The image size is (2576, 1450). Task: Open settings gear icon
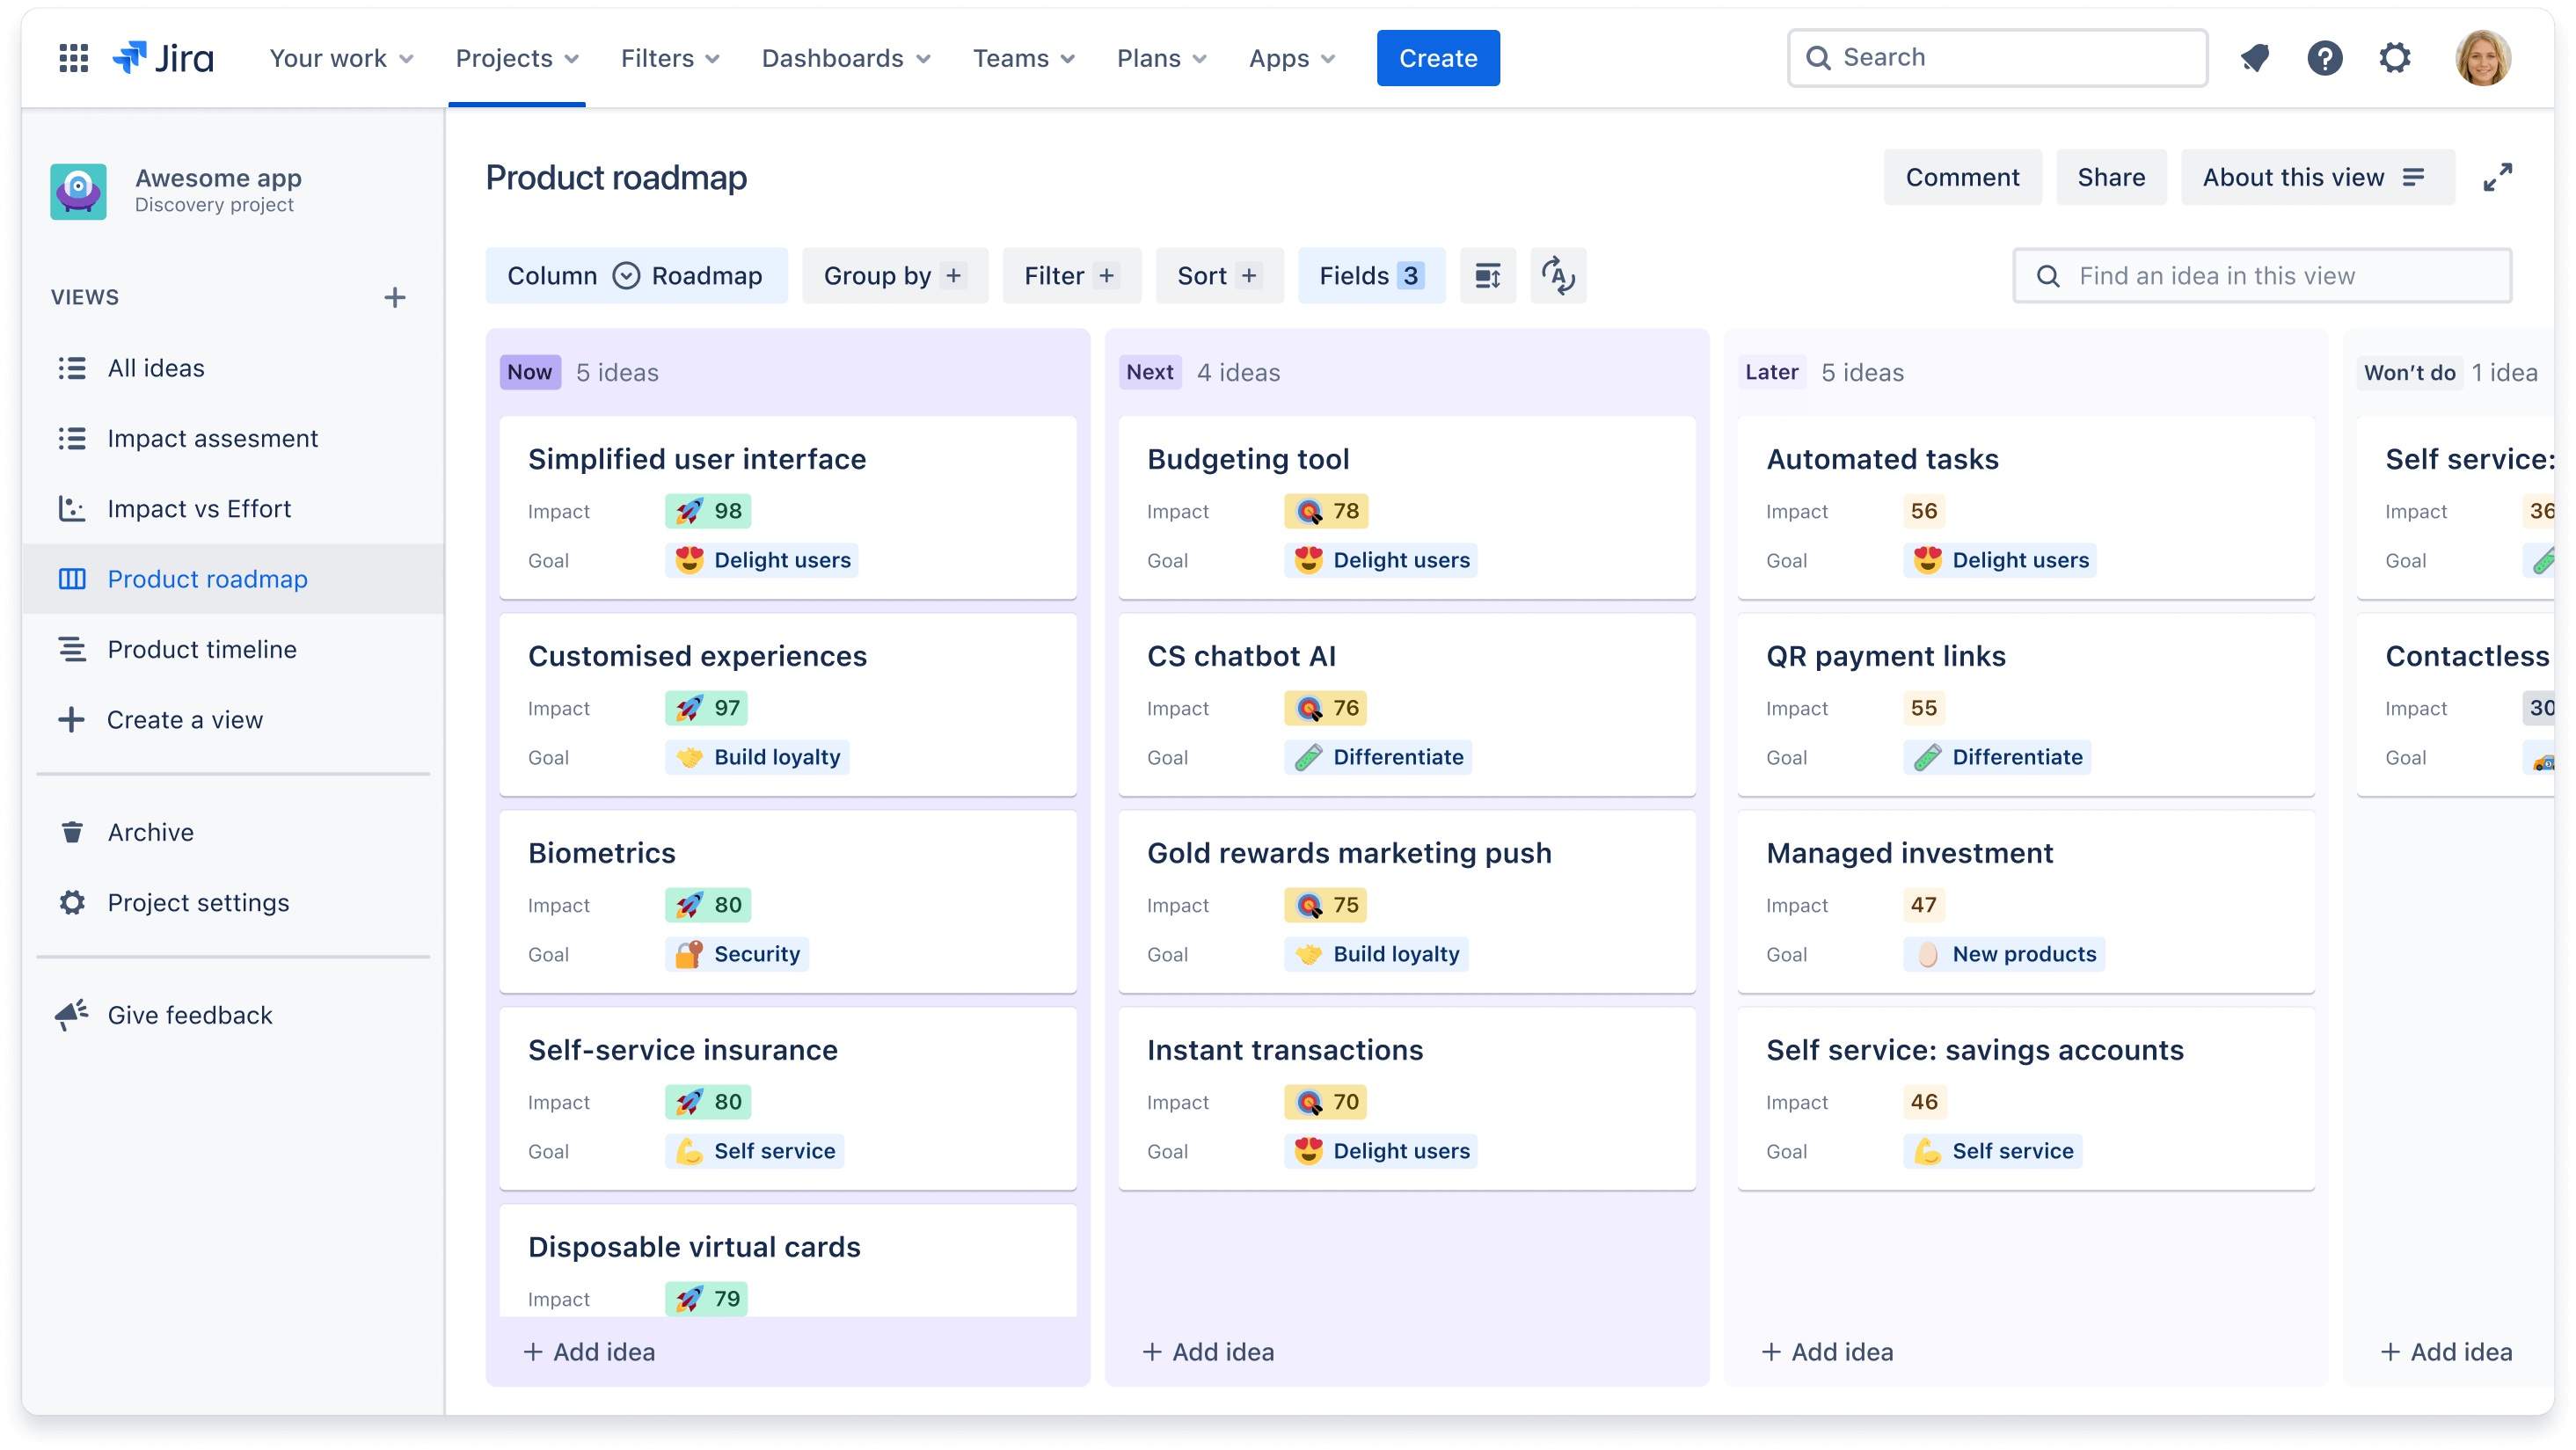[2396, 58]
